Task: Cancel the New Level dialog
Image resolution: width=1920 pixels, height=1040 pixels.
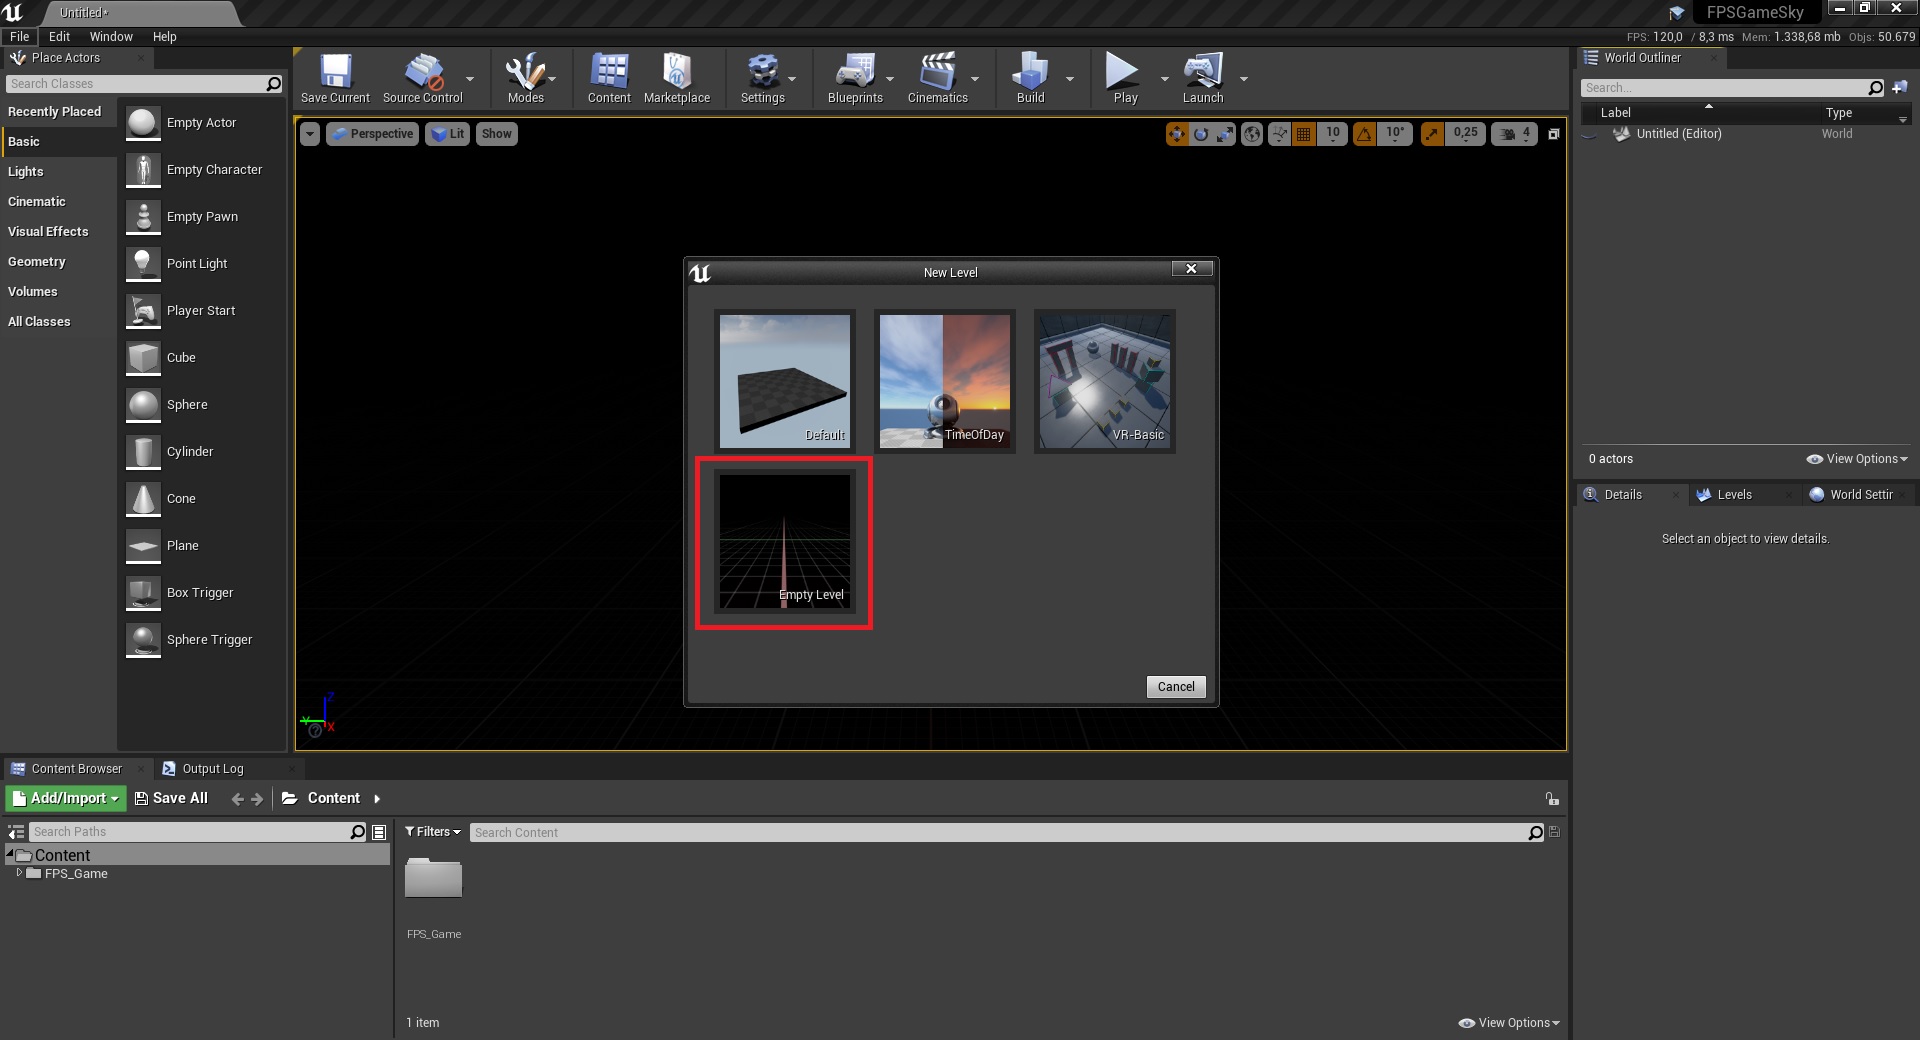Action: (x=1175, y=687)
